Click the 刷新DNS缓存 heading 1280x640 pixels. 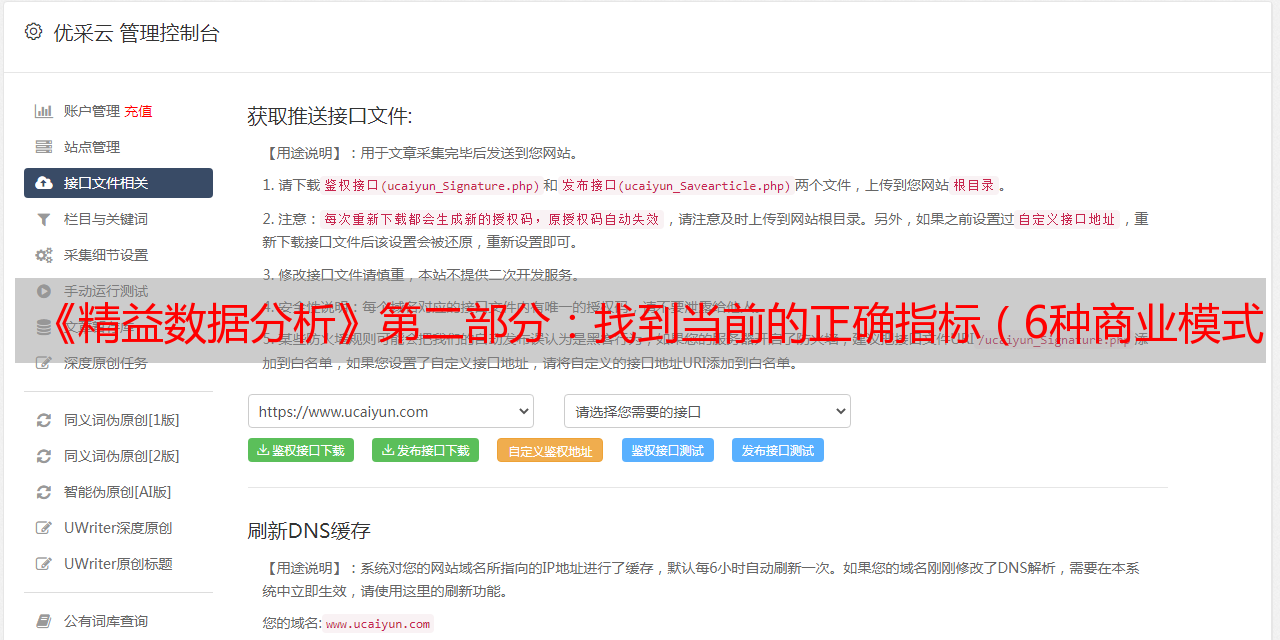[x=310, y=530]
